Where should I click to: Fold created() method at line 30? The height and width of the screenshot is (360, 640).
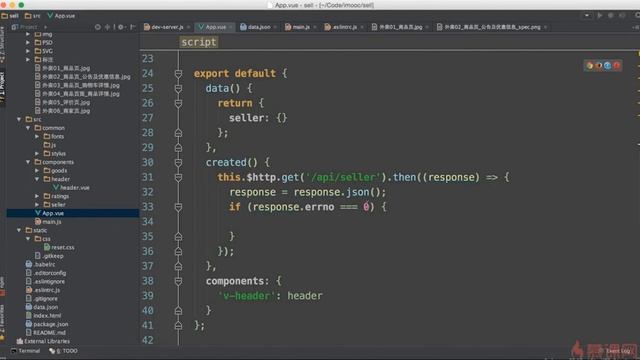(178, 162)
